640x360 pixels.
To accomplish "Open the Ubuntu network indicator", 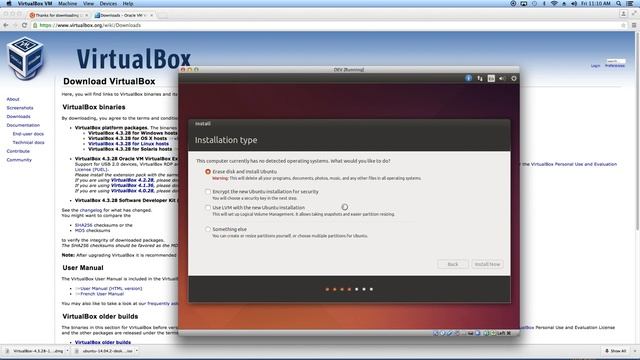I will (480, 78).
